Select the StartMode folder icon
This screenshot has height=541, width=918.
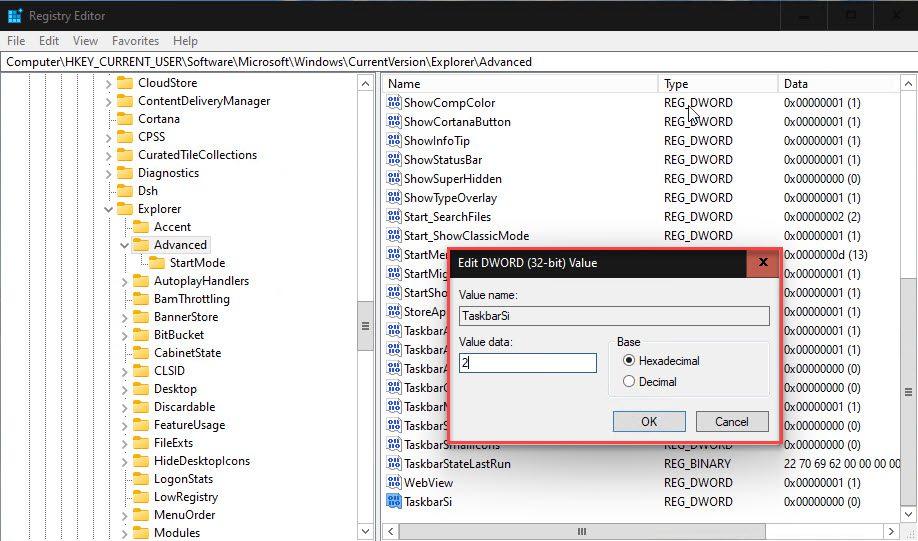(x=156, y=263)
